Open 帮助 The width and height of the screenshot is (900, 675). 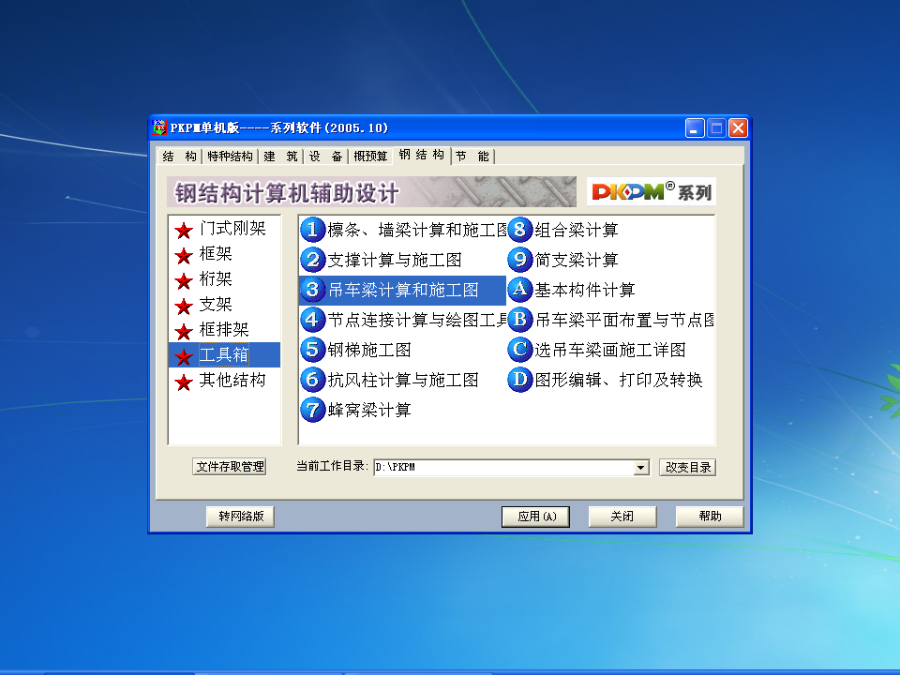(x=709, y=517)
